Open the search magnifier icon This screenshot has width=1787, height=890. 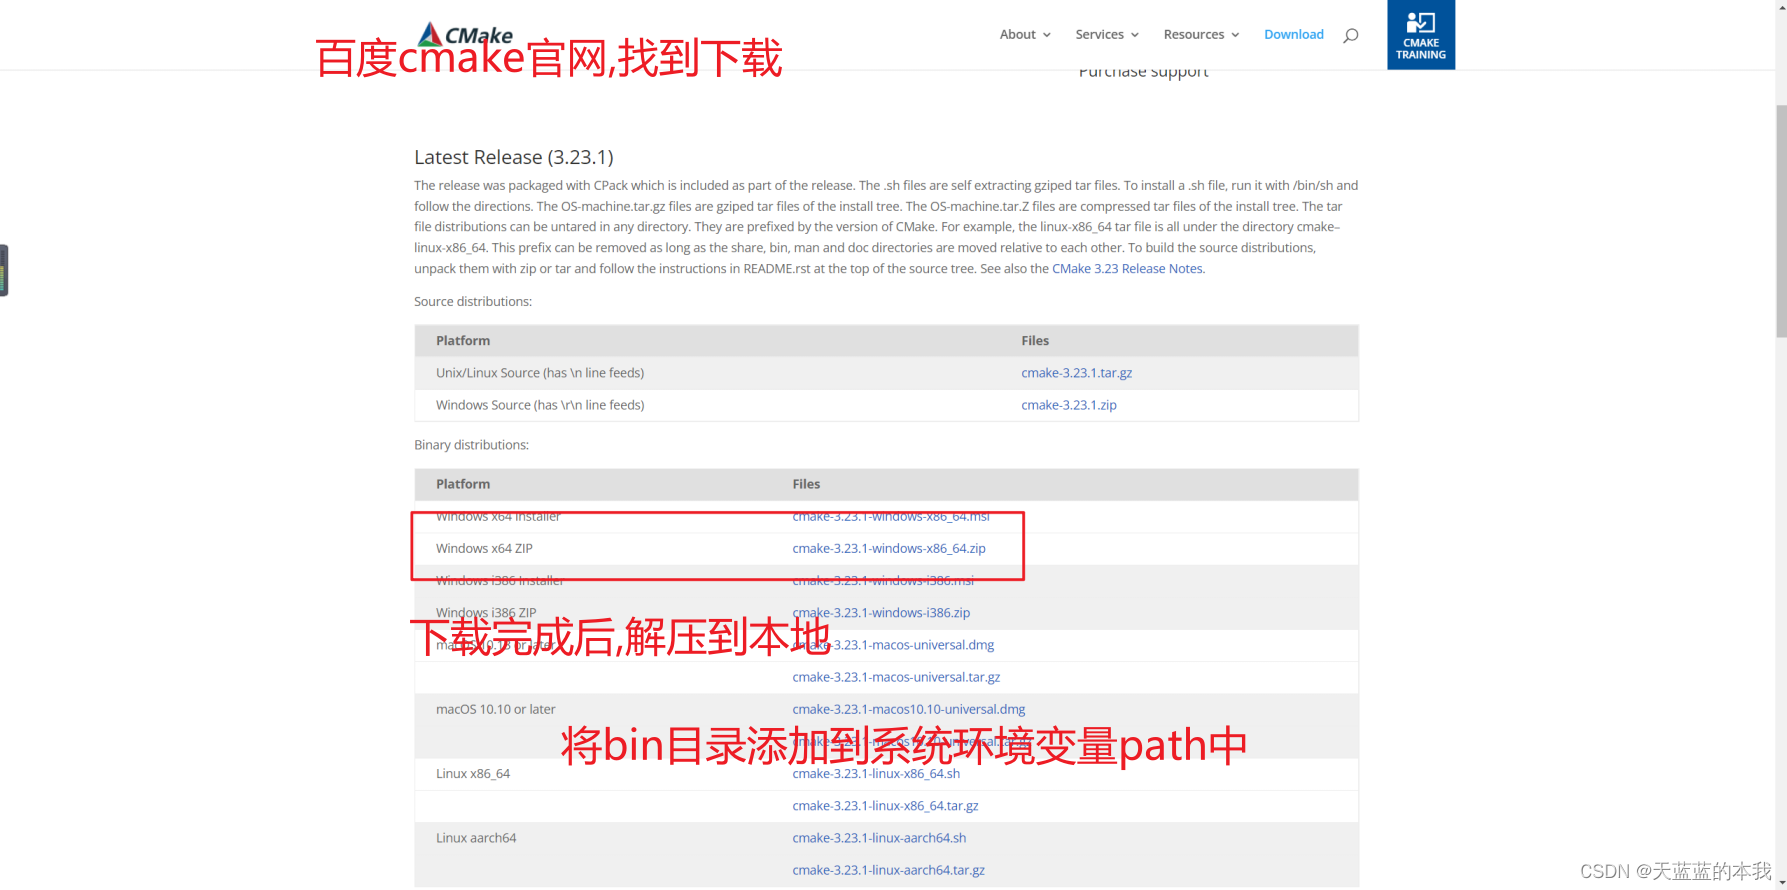coord(1350,35)
